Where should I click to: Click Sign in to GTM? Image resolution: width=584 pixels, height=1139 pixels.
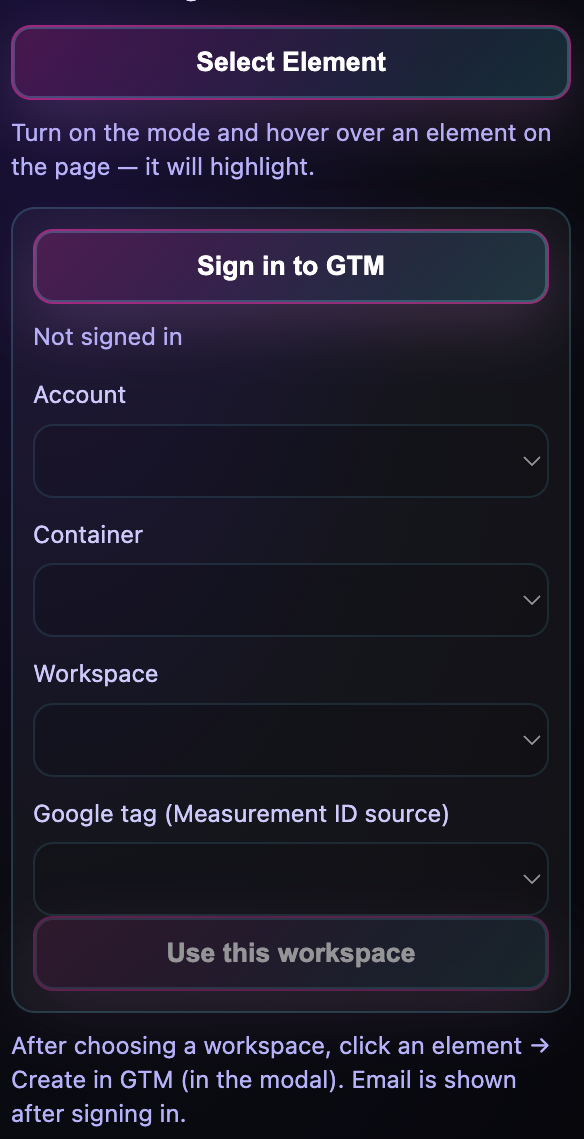click(x=291, y=266)
